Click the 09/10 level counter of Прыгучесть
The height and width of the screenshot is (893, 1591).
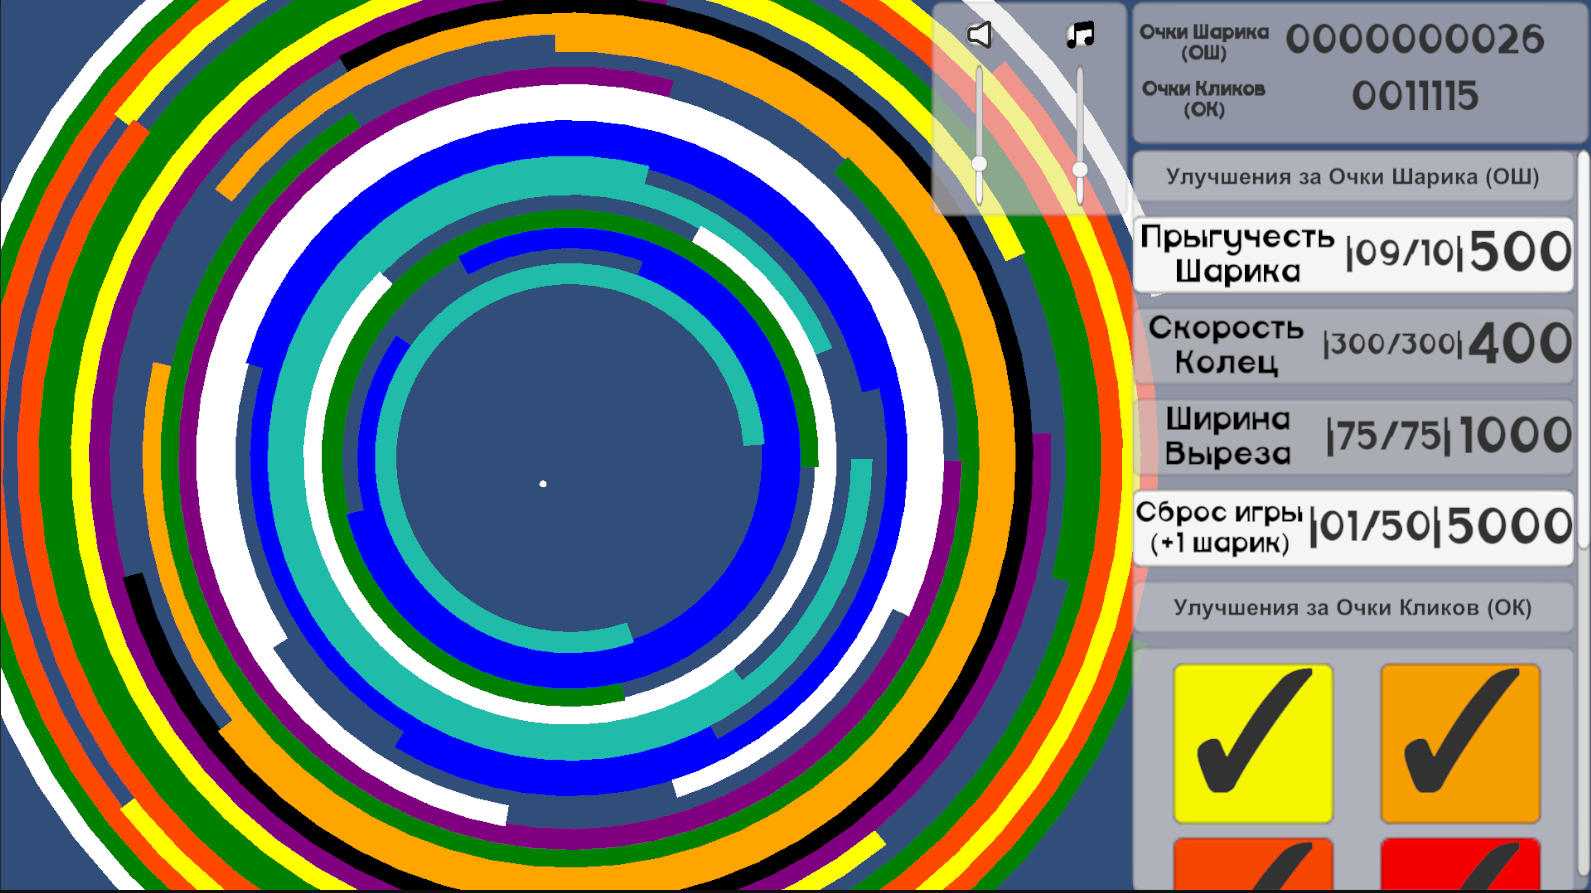pos(1404,253)
